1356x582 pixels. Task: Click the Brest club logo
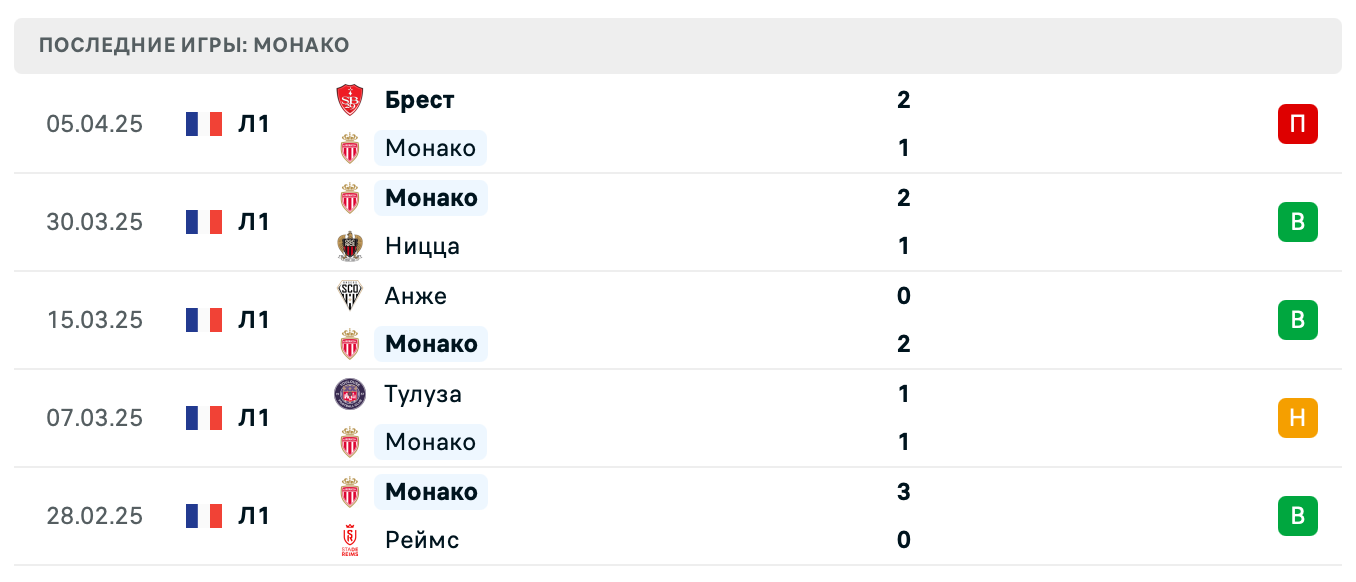[x=349, y=100]
